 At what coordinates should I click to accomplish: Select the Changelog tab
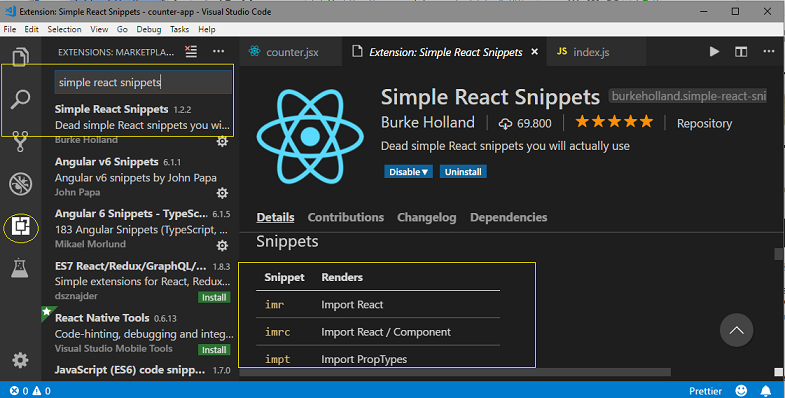click(427, 217)
